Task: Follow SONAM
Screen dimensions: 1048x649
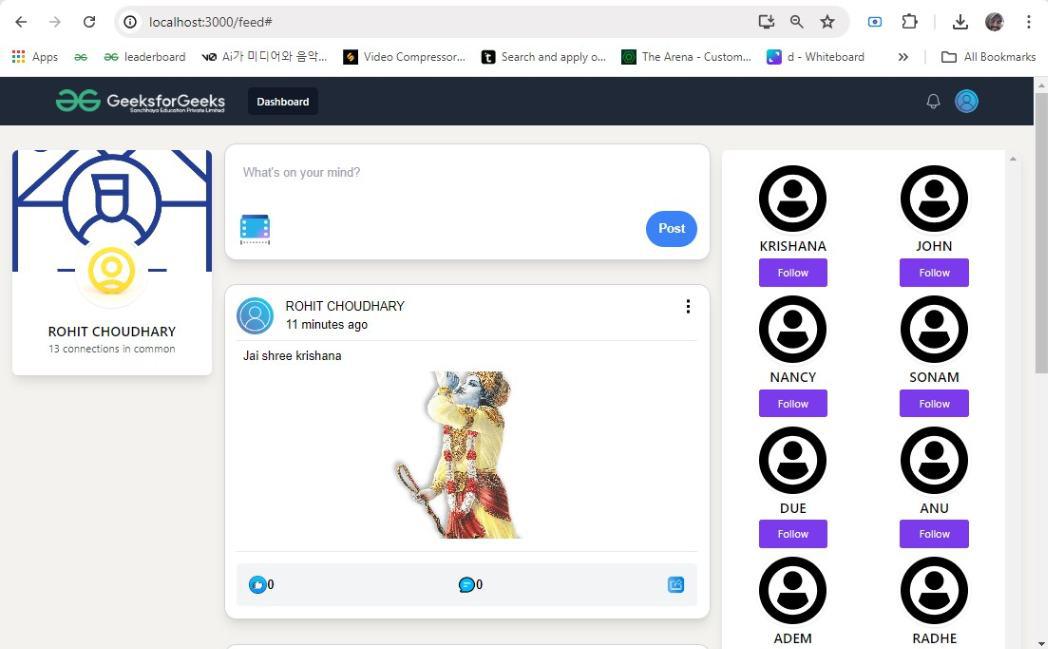Action: (x=934, y=404)
